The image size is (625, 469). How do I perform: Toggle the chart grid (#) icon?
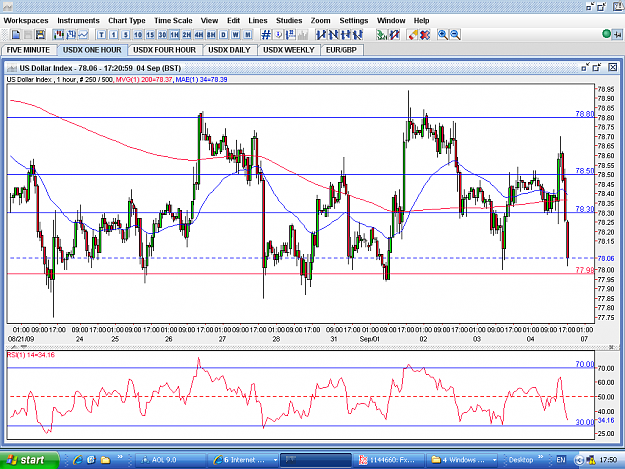266,35
